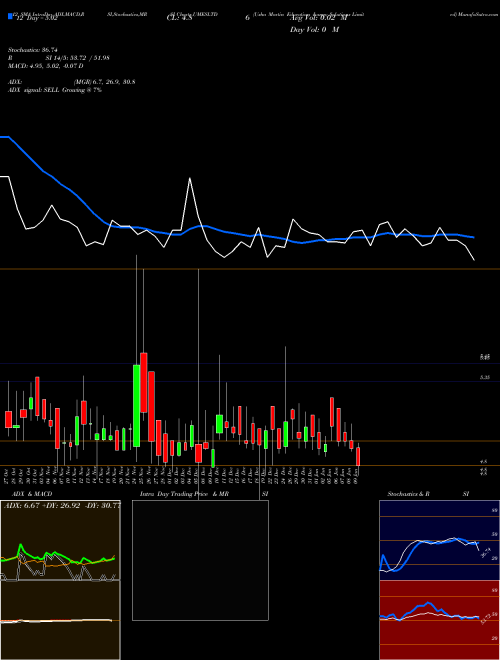Click the 'ADX & MACD' panel title
Screen dimensions: 500x660
click(32, 494)
